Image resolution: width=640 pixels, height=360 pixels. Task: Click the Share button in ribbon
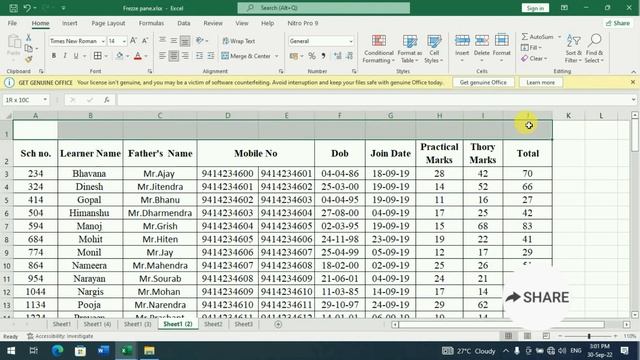point(618,23)
